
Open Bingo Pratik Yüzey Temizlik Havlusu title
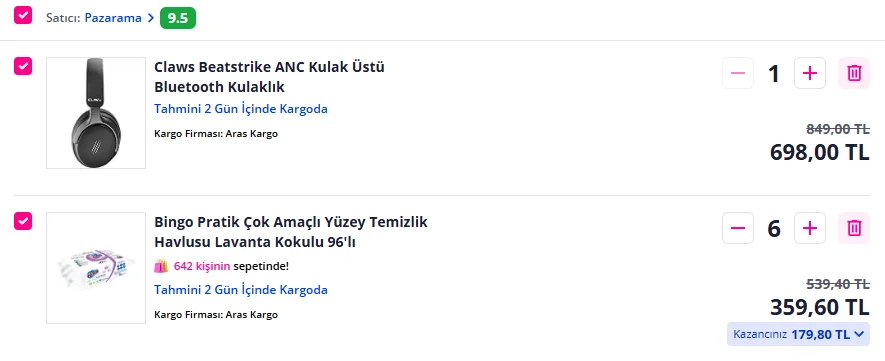tap(291, 232)
